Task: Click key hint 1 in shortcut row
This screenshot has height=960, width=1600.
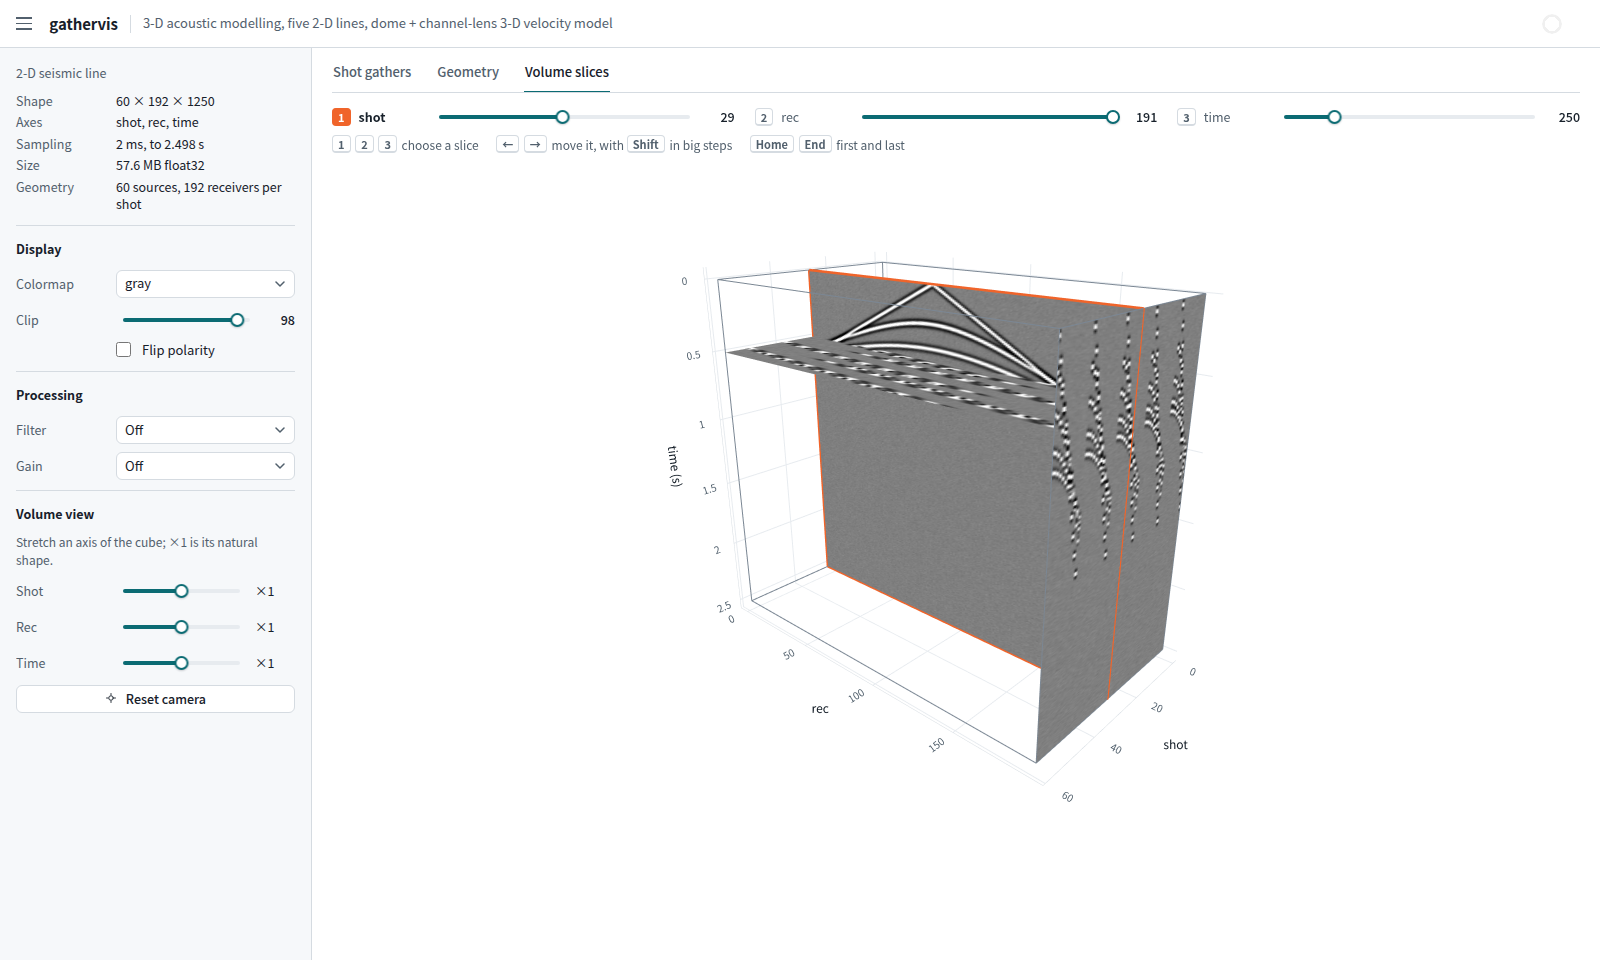Action: coord(341,145)
